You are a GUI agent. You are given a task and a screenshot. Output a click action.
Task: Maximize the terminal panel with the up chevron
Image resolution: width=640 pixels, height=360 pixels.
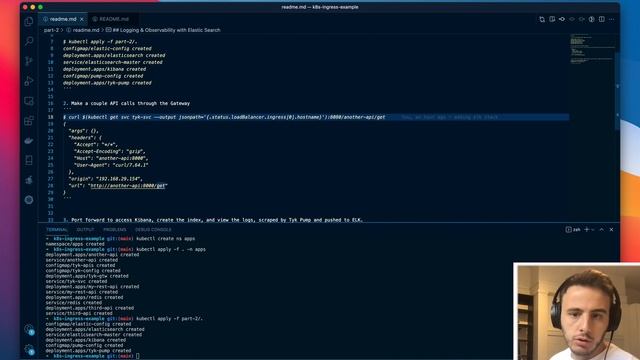coord(602,229)
